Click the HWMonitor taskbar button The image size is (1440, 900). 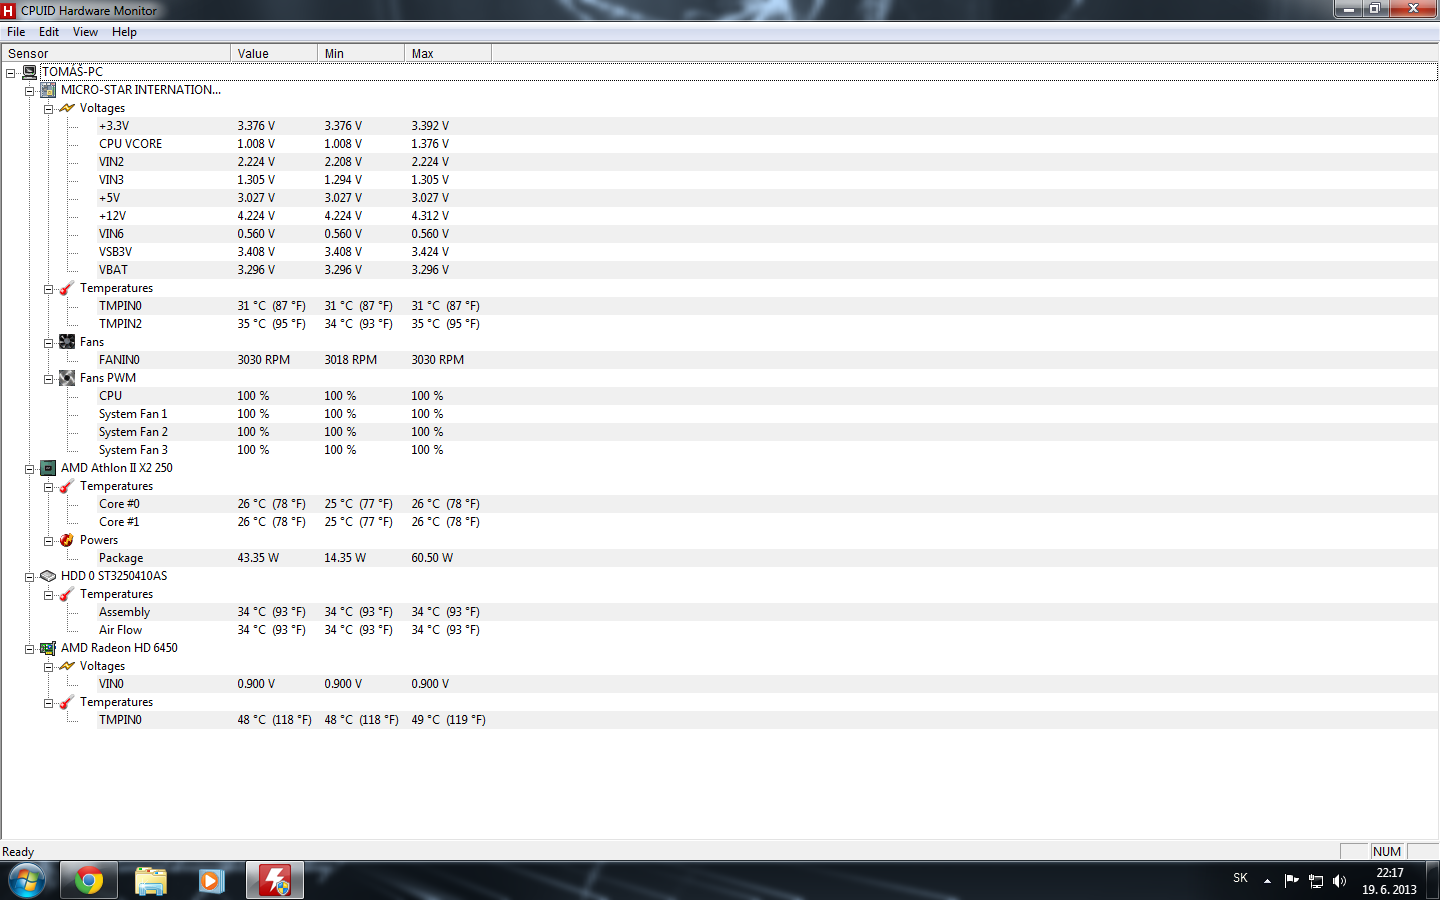(x=275, y=881)
